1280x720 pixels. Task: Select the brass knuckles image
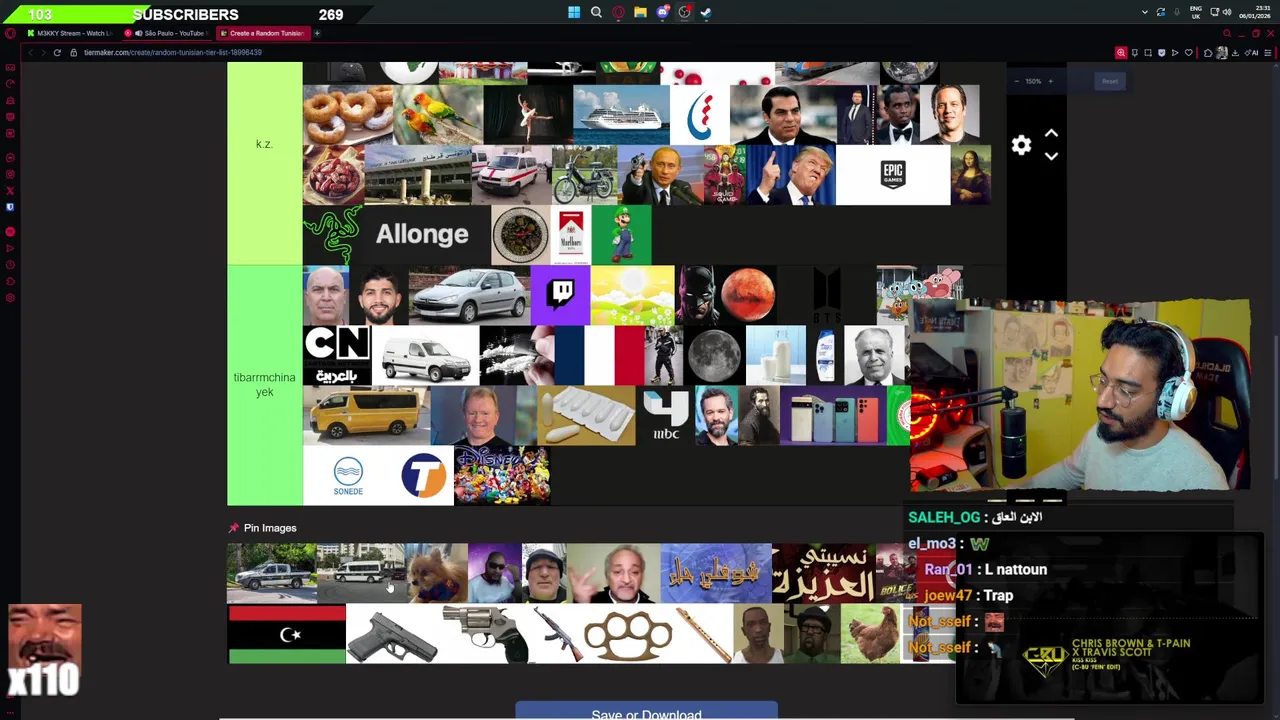[628, 634]
